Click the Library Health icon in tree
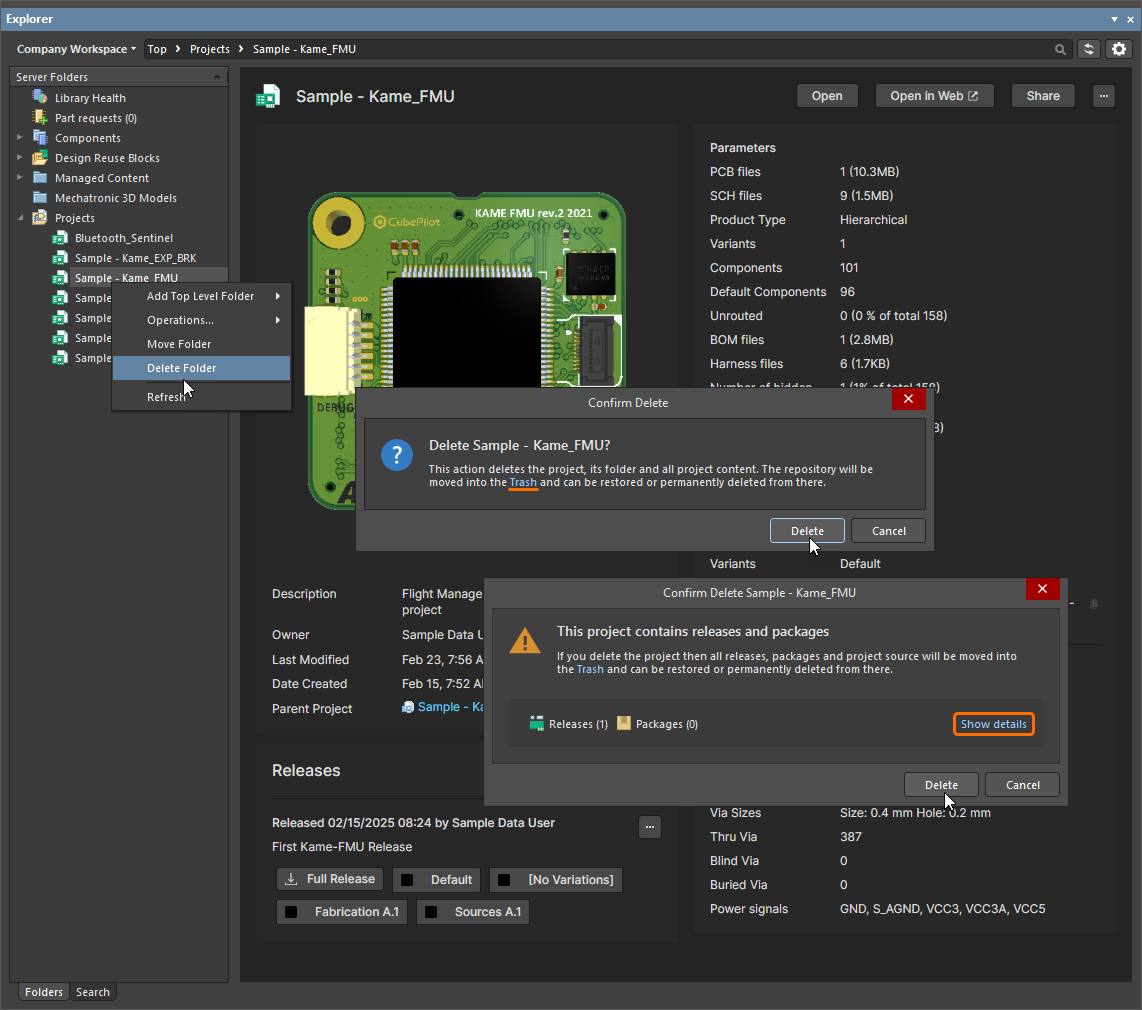Viewport: 1142px width, 1010px height. click(40, 98)
